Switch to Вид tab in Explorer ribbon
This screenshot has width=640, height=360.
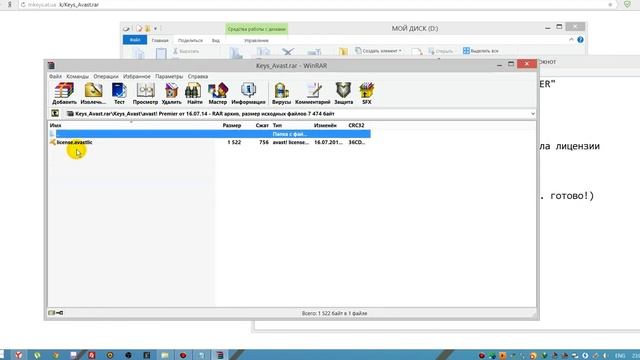tap(216, 40)
